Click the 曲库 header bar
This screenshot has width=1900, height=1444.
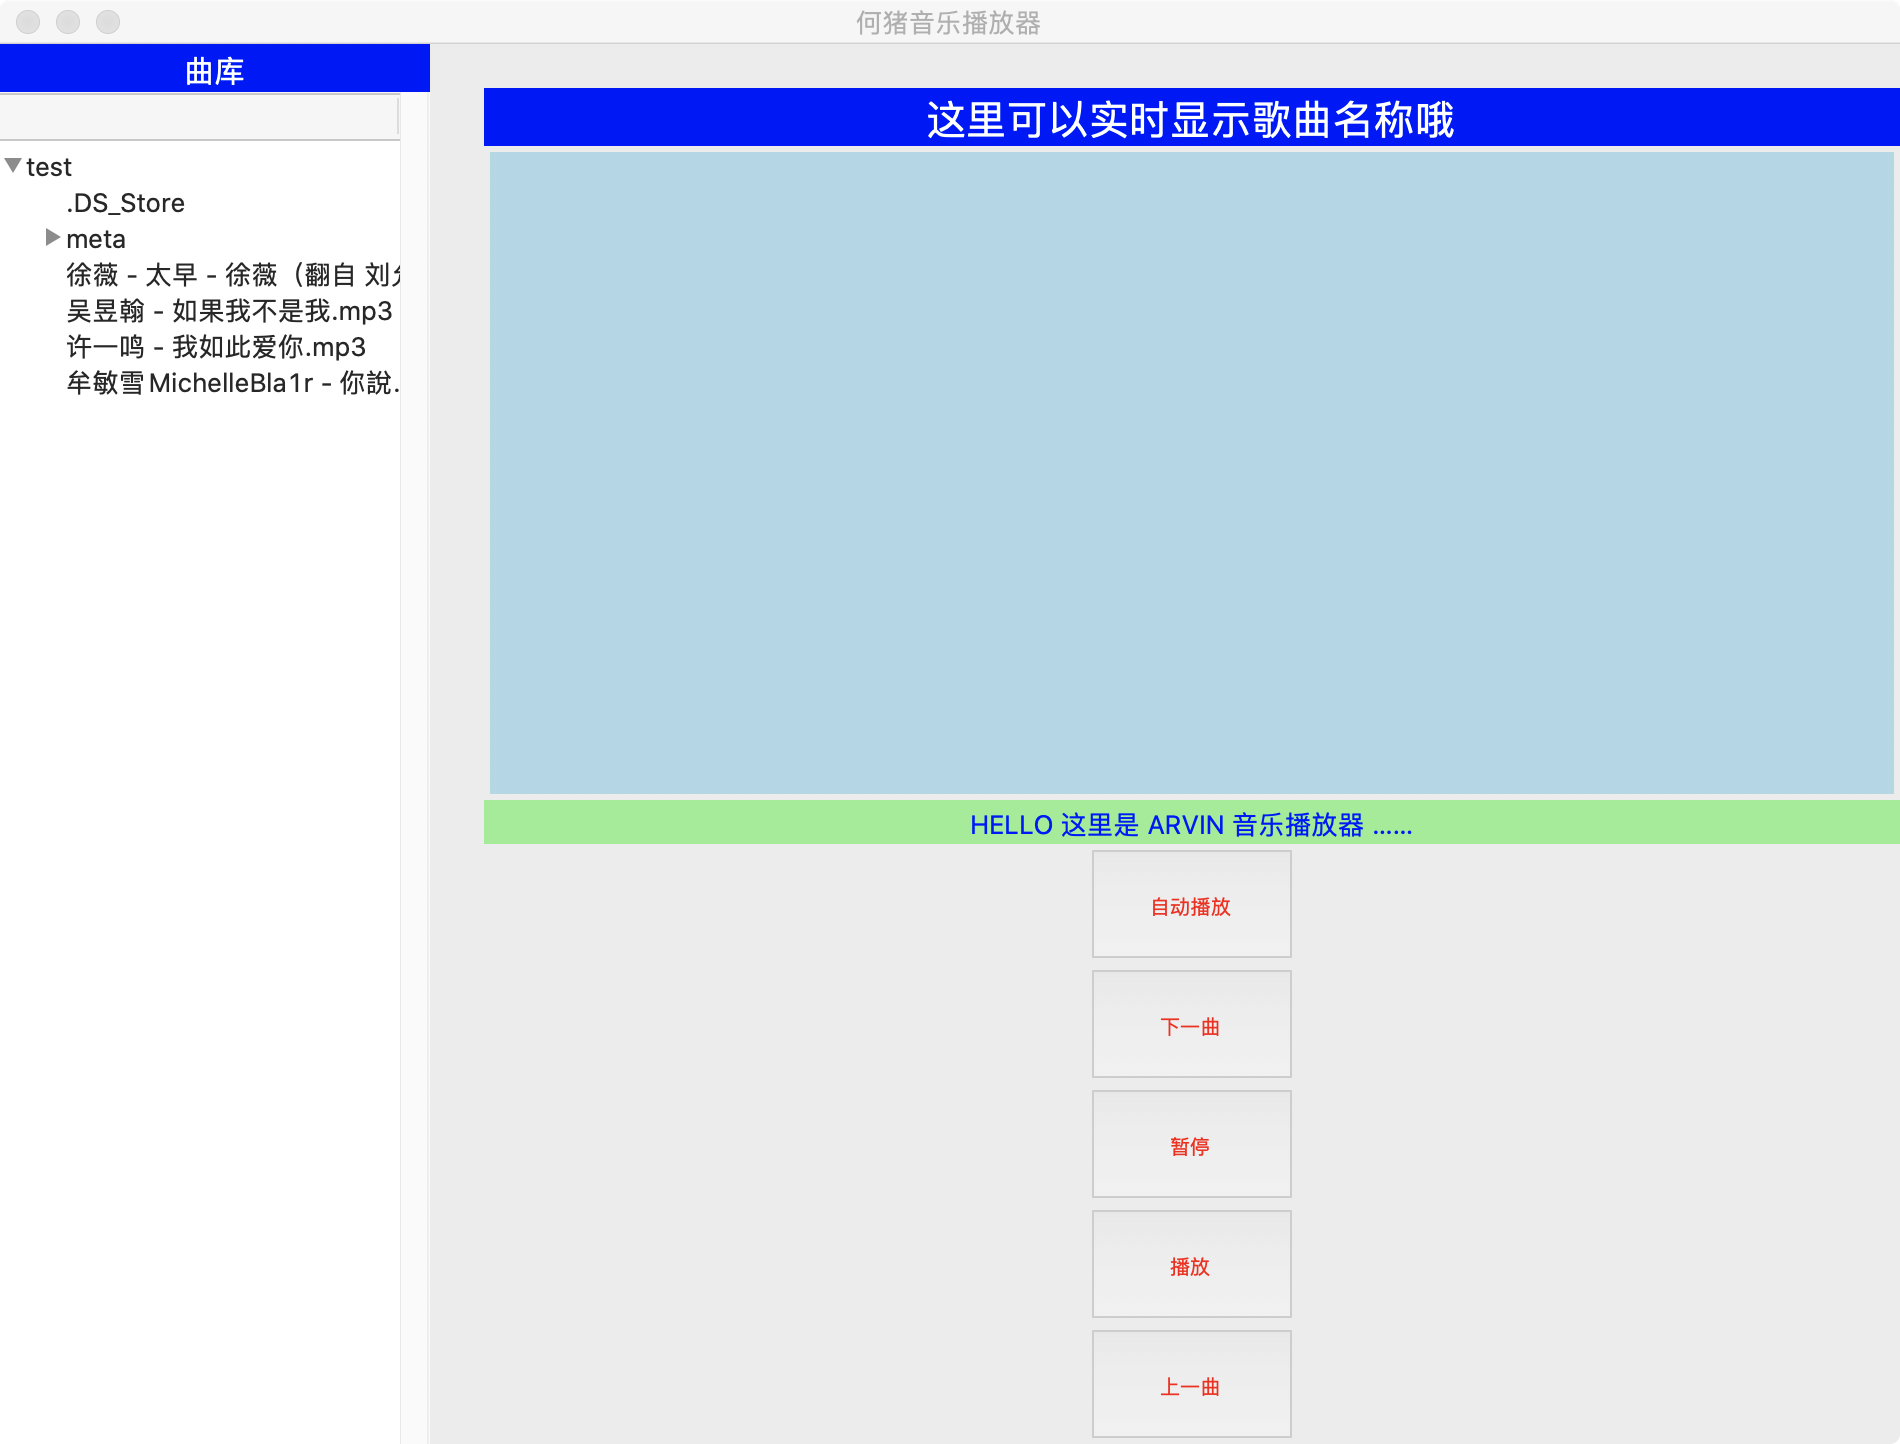214,69
